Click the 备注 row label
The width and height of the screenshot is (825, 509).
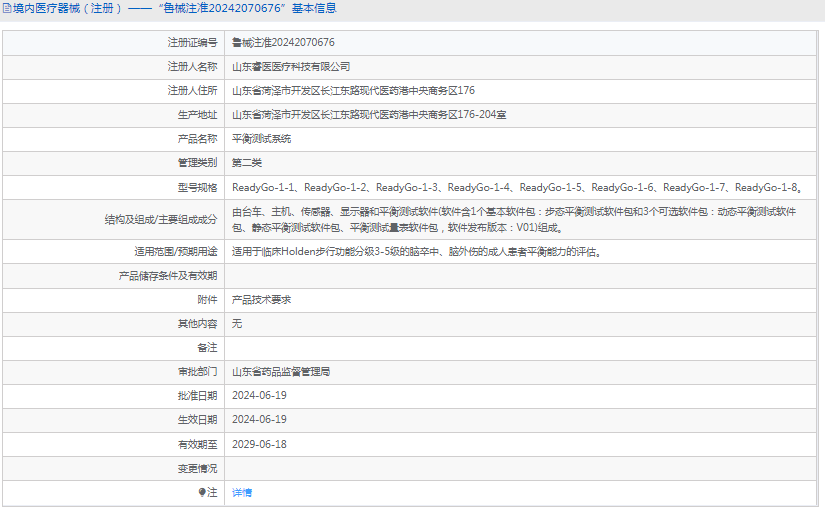tap(207, 348)
